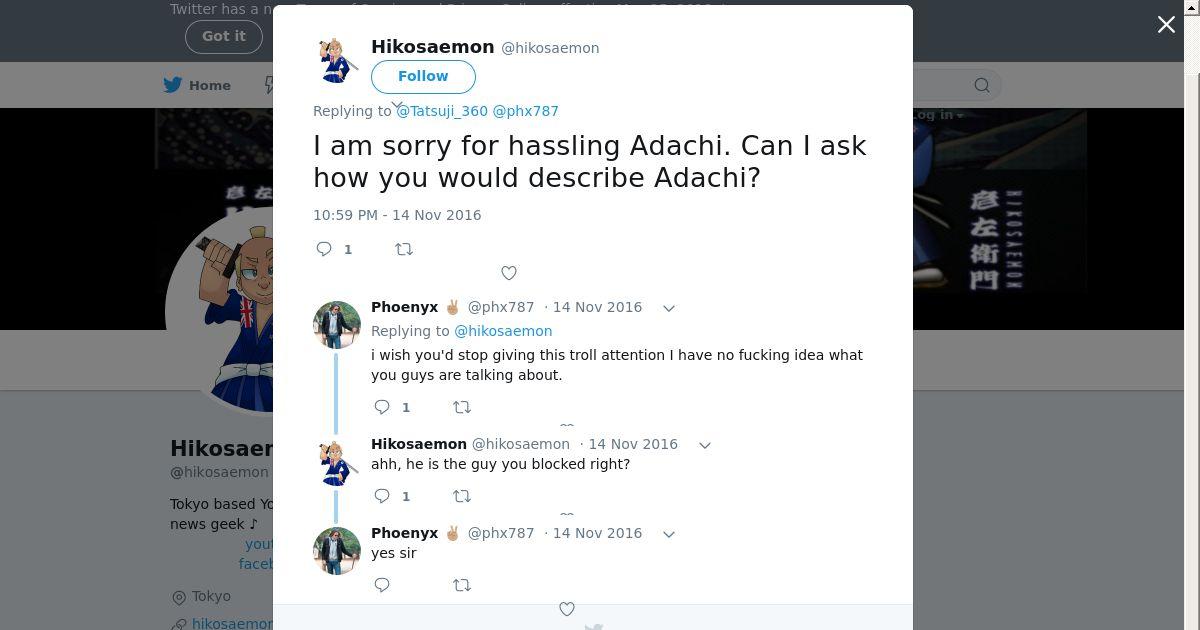Click Phoenyx's avatar on first reply

coord(337,324)
